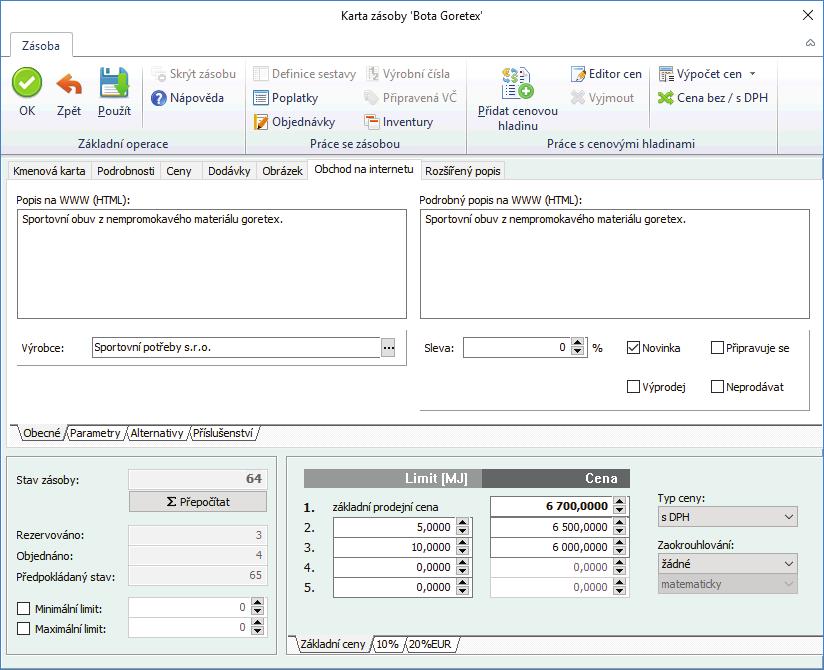Click Vyjmout in price levels group
The width and height of the screenshot is (824, 670).
pos(602,98)
